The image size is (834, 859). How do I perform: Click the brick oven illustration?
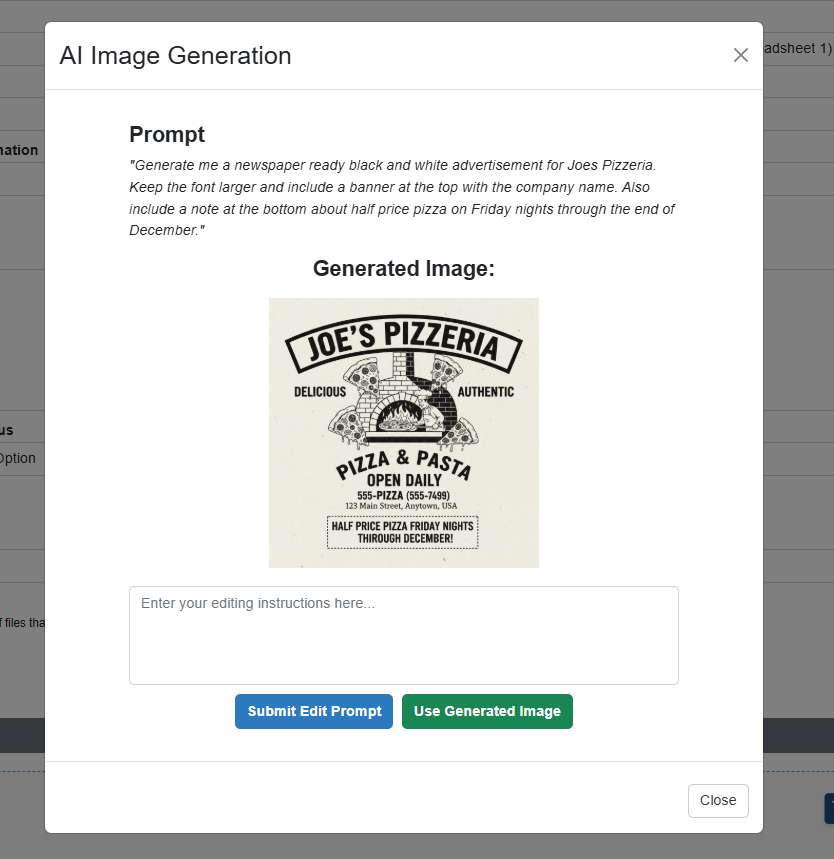coord(403,400)
